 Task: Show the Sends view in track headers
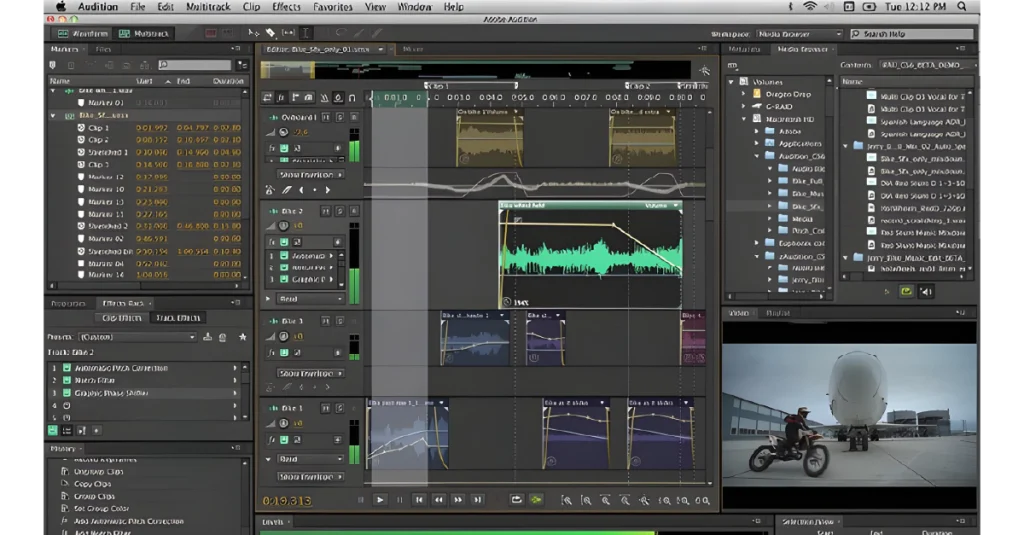pyautogui.click(x=295, y=97)
